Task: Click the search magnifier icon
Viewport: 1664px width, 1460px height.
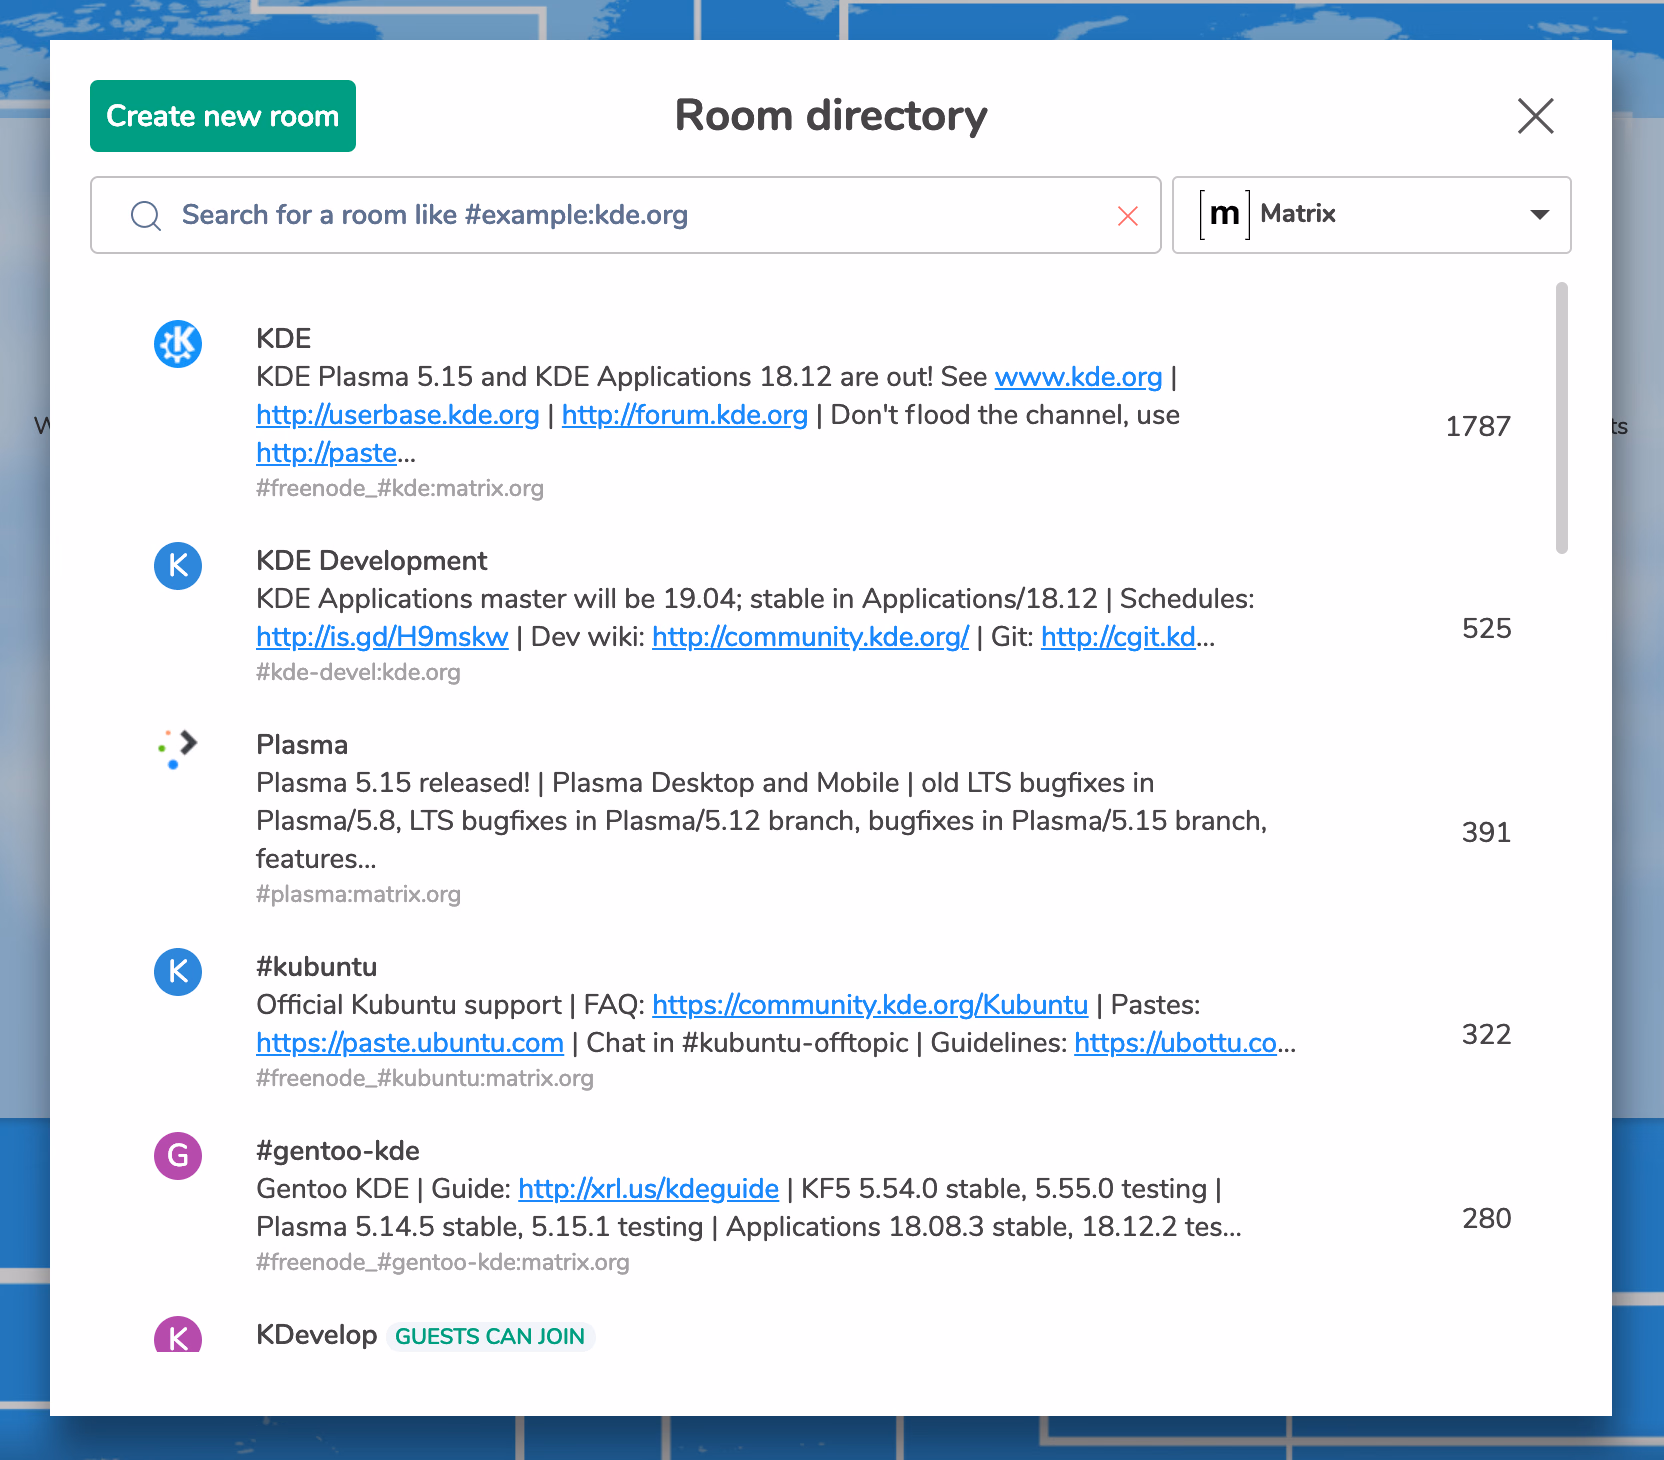Action: 146,215
